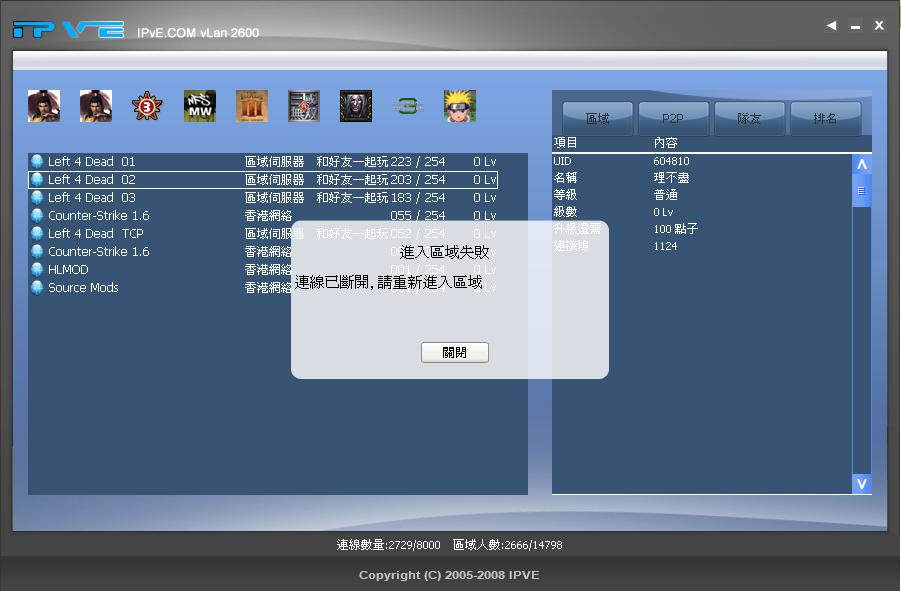Click the globe icon beside Left 4 Dead 03
The image size is (901, 591).
[x=37, y=198]
